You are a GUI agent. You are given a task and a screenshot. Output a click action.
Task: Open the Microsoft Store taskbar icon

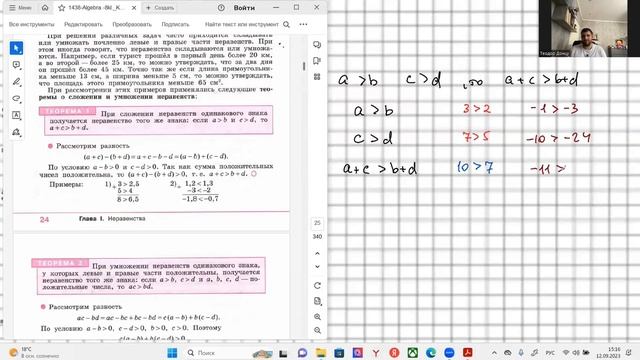pyautogui.click(x=339, y=353)
